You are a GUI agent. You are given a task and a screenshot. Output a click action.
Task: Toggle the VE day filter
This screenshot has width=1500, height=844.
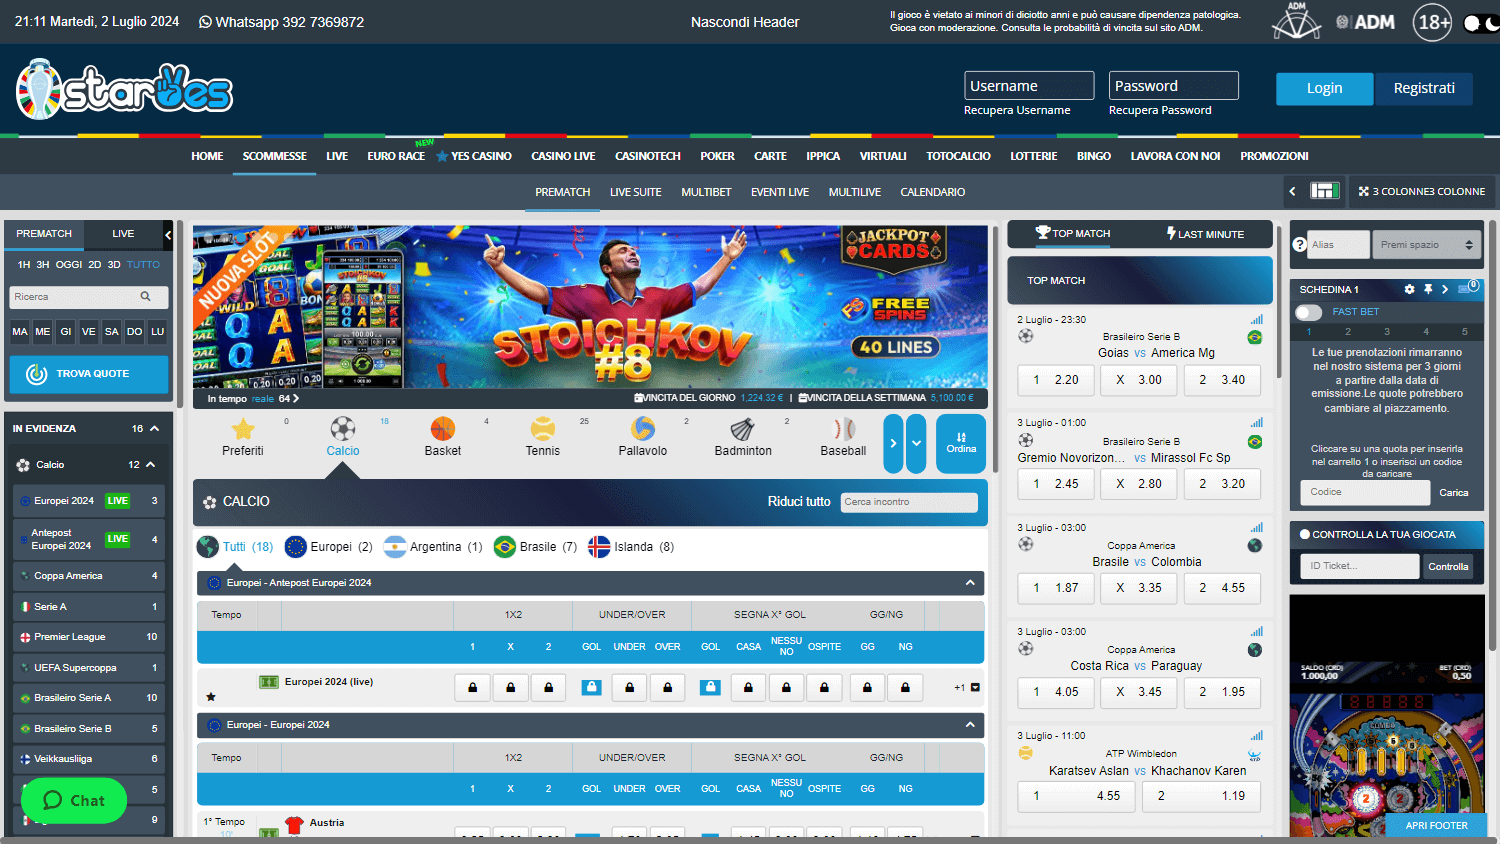tap(89, 332)
